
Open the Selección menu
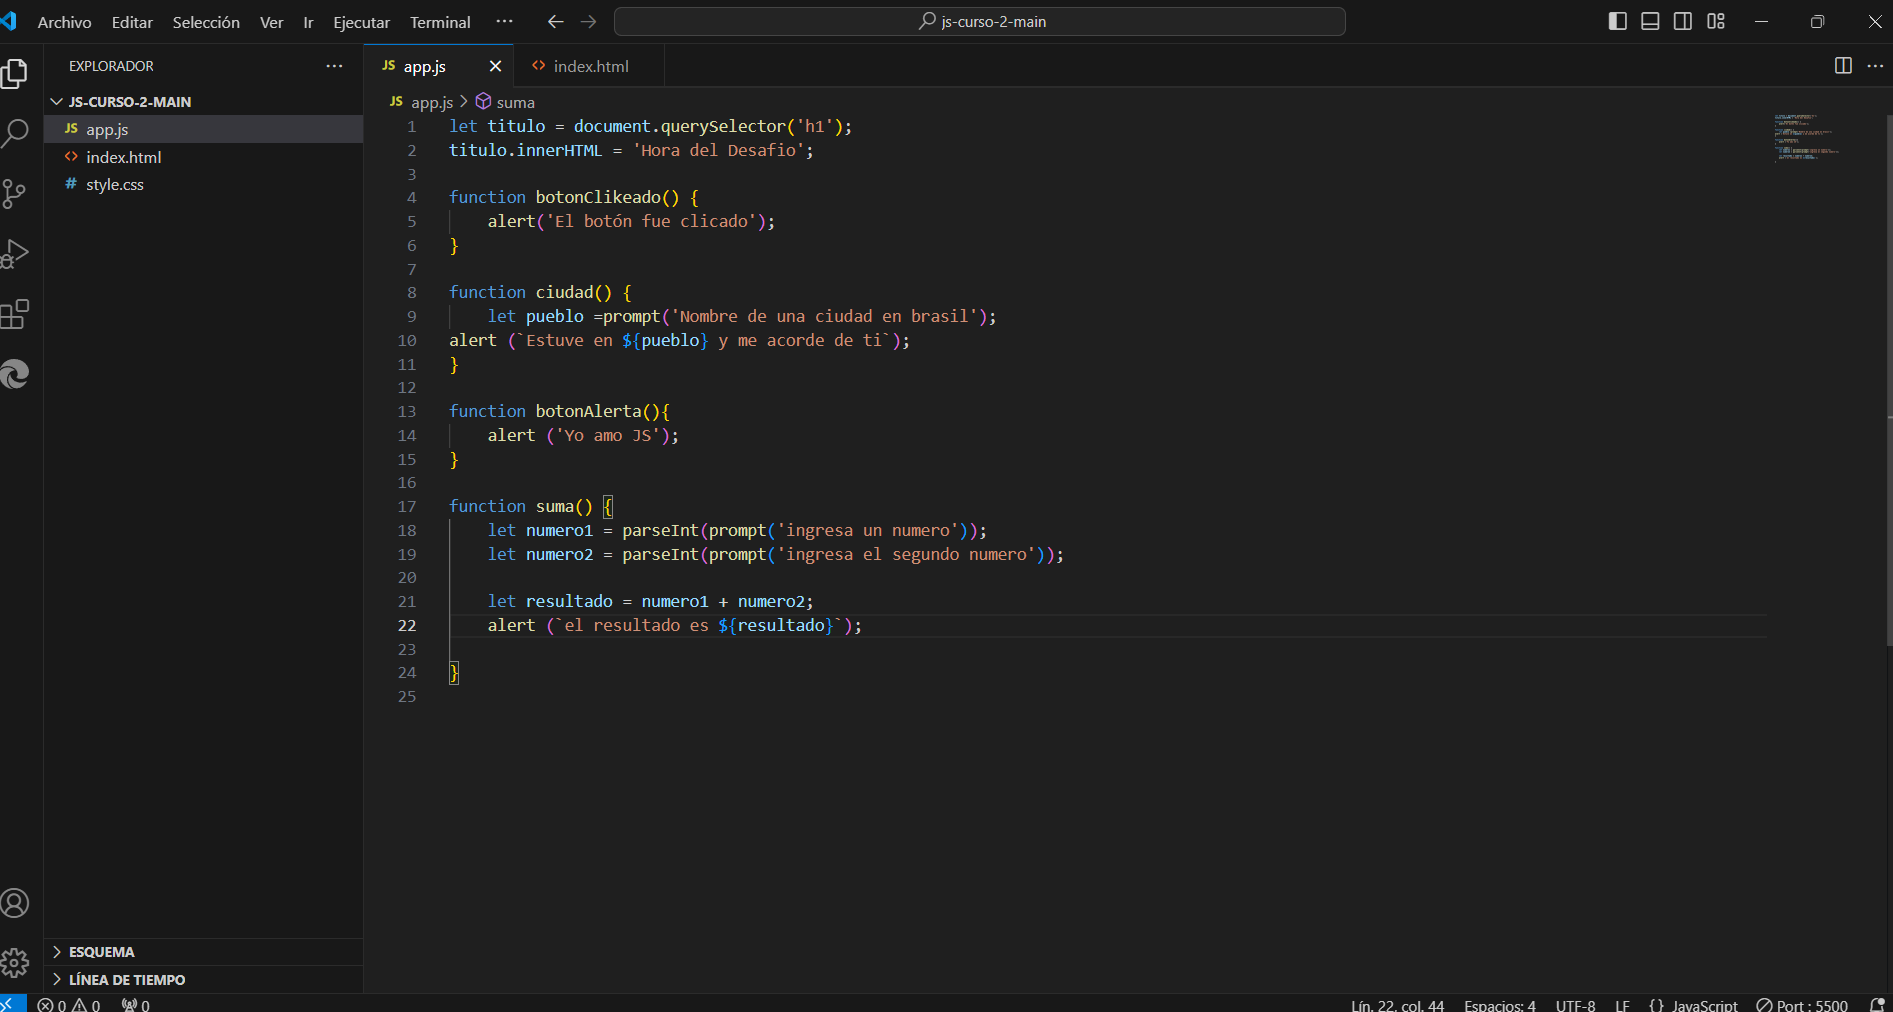[206, 22]
